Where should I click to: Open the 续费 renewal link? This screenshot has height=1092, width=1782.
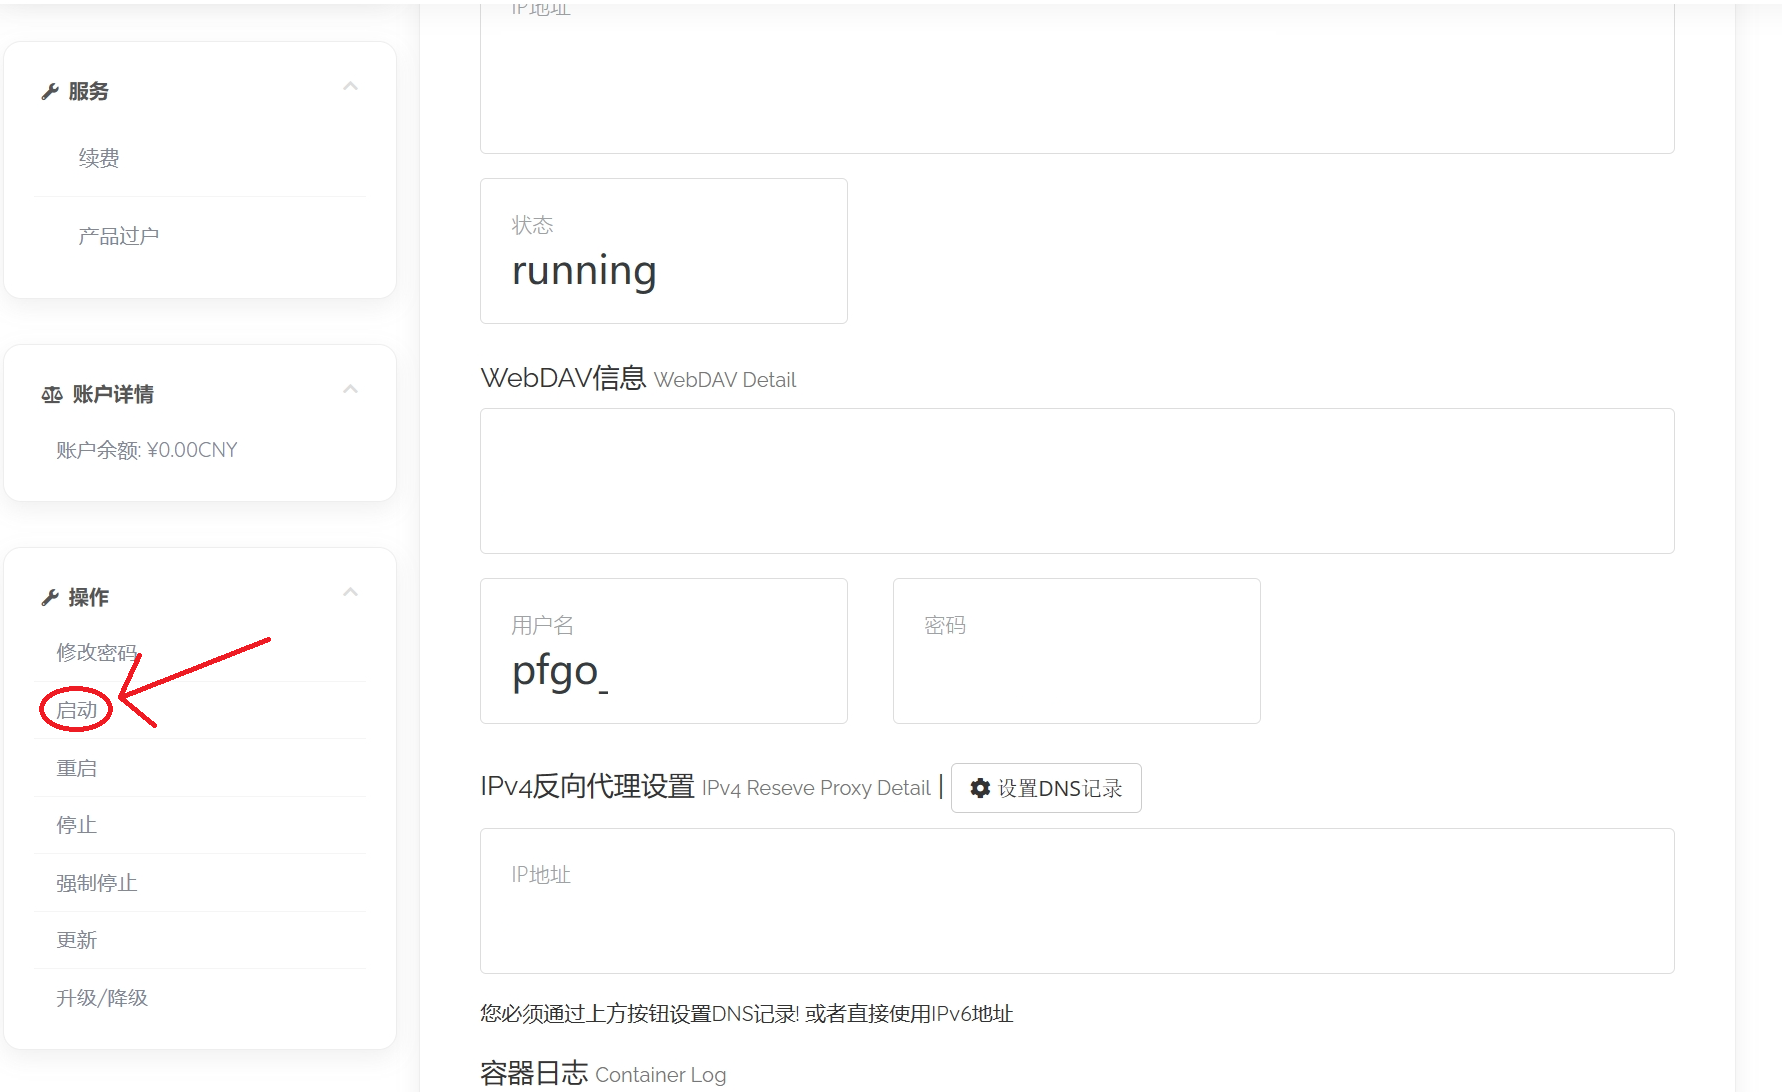(x=99, y=158)
